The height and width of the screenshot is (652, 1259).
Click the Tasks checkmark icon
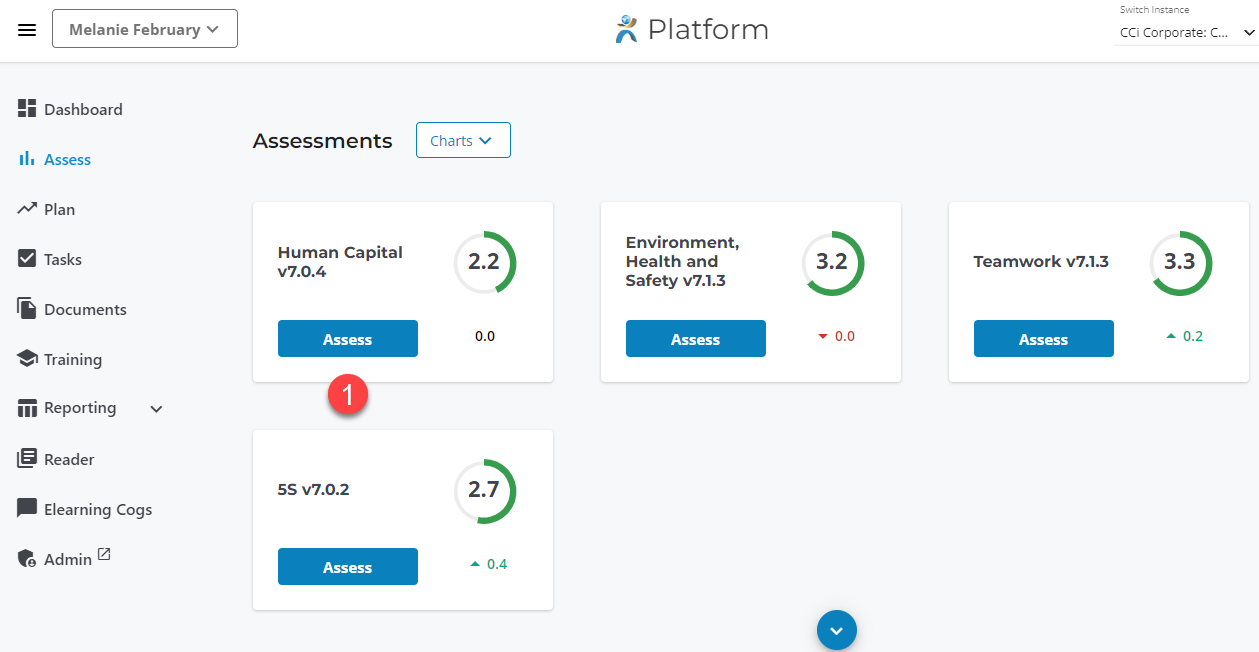click(27, 259)
